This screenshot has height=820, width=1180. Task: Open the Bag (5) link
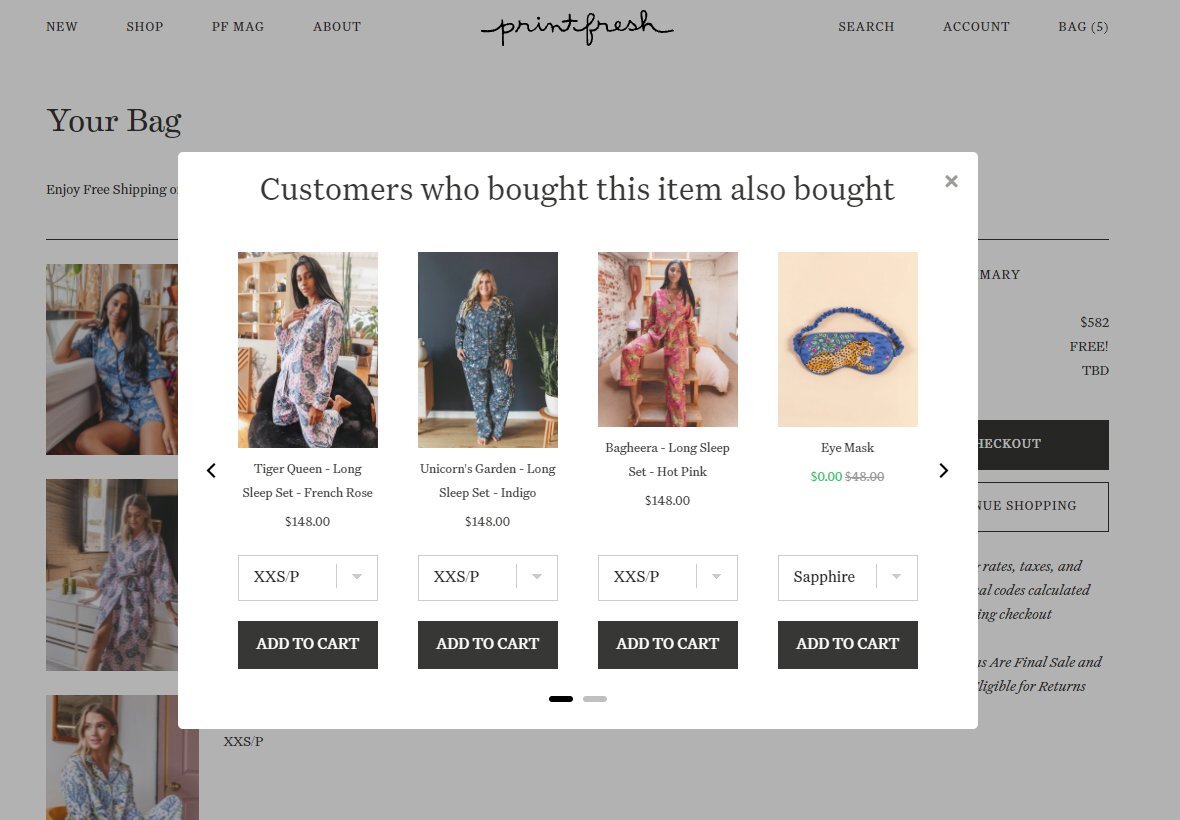[1083, 27]
